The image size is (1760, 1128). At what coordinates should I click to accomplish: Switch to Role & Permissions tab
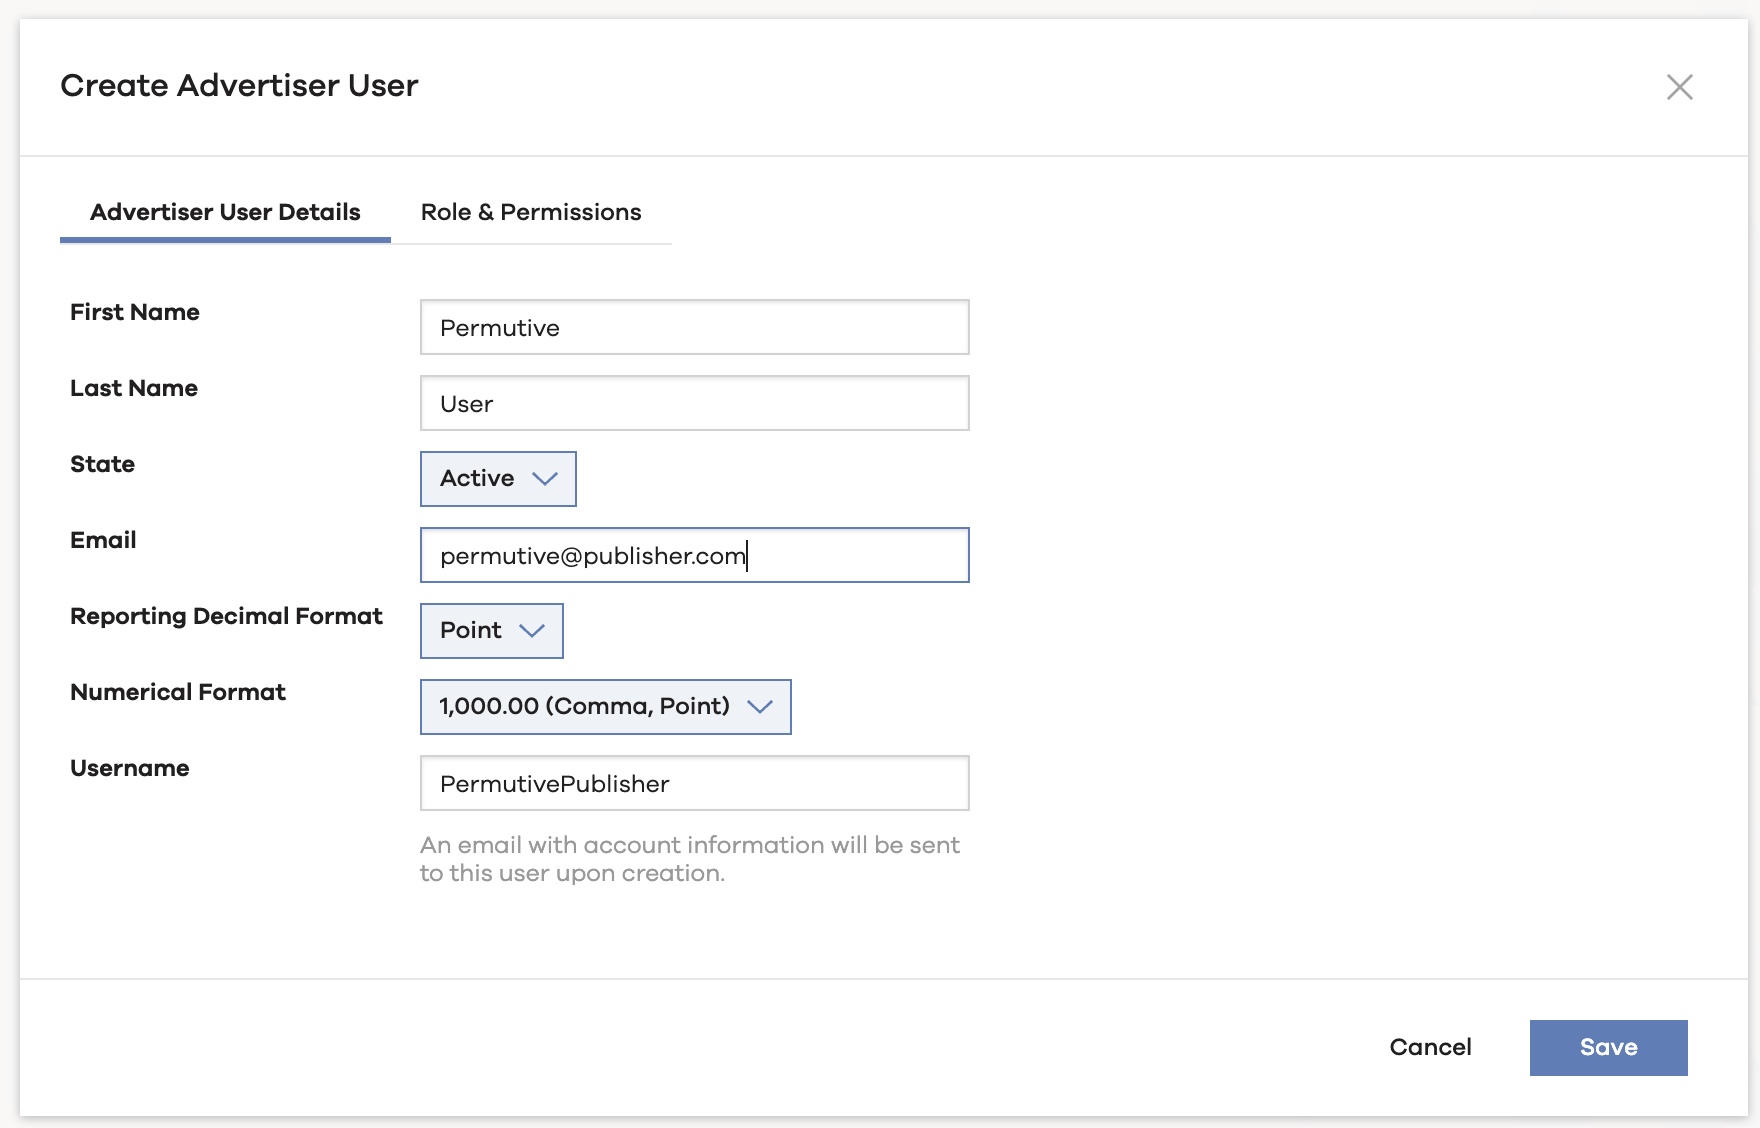(531, 212)
